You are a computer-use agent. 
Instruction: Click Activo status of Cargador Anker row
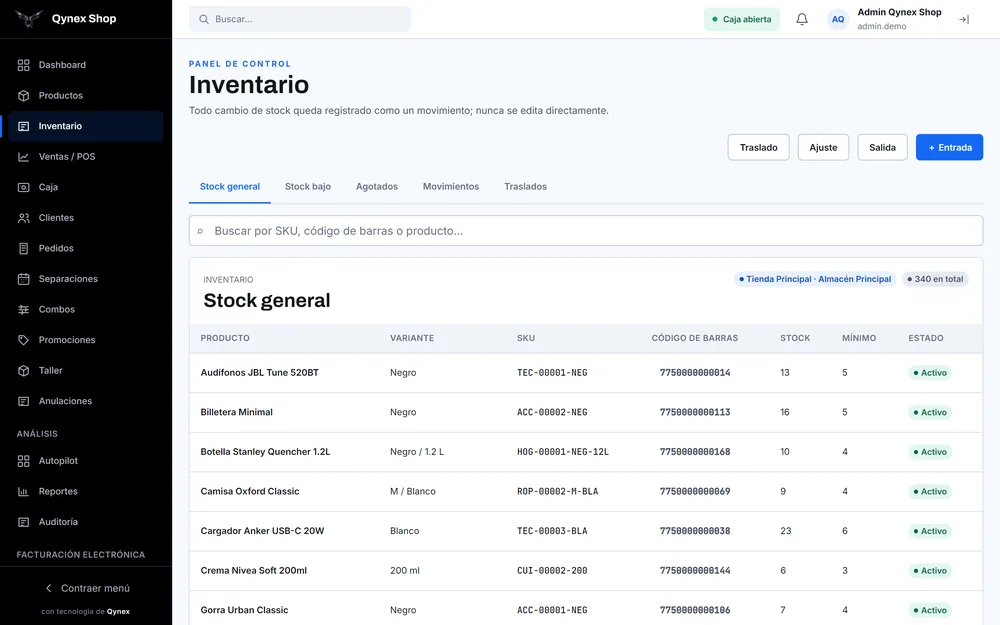[930, 531]
